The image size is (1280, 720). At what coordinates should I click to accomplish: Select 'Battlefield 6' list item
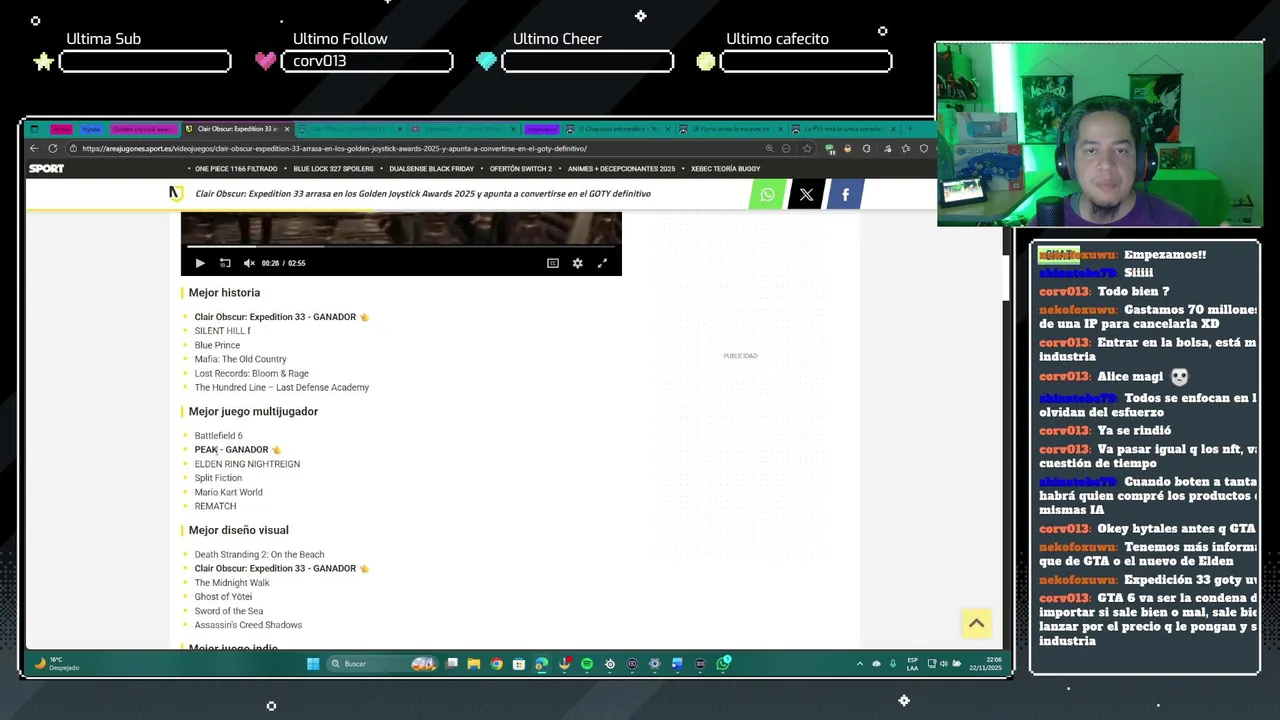coord(218,436)
